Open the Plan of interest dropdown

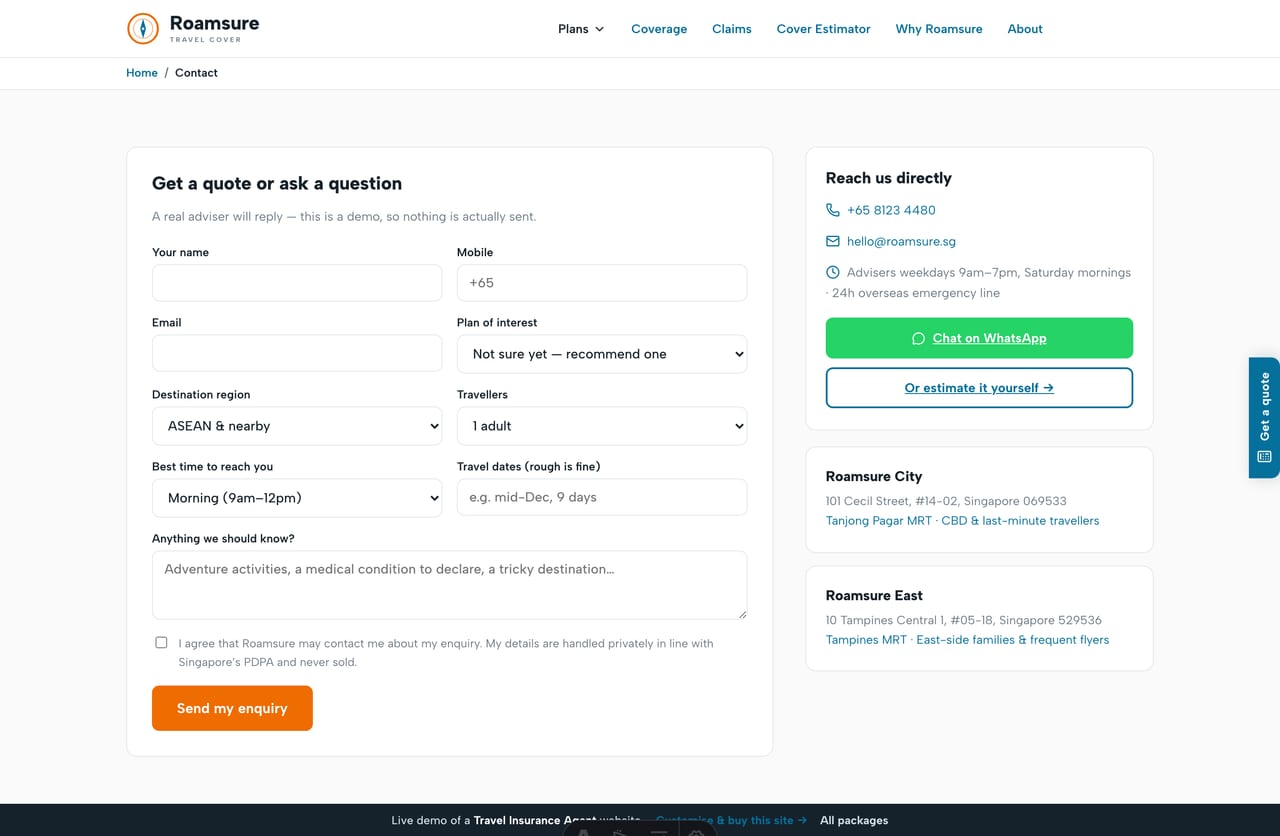(602, 354)
